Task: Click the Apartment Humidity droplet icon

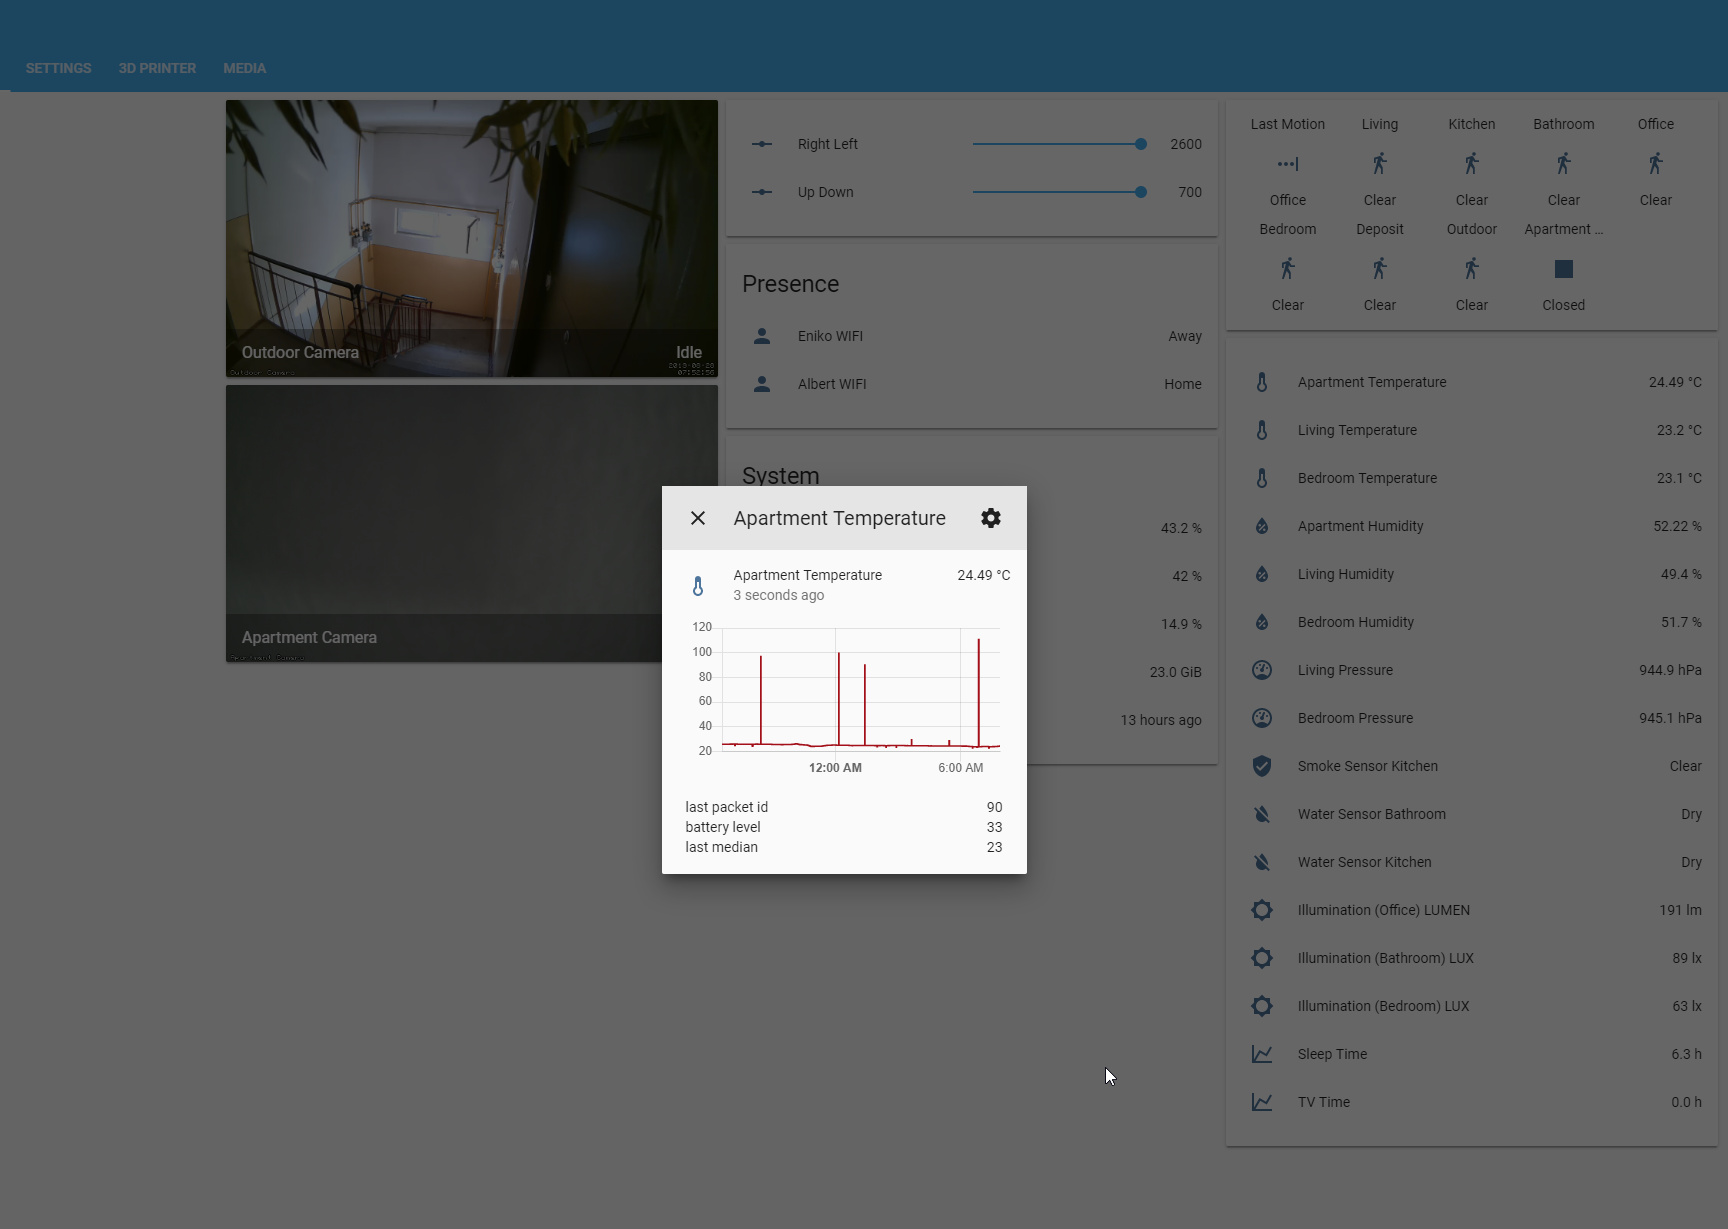Action: click(1262, 526)
